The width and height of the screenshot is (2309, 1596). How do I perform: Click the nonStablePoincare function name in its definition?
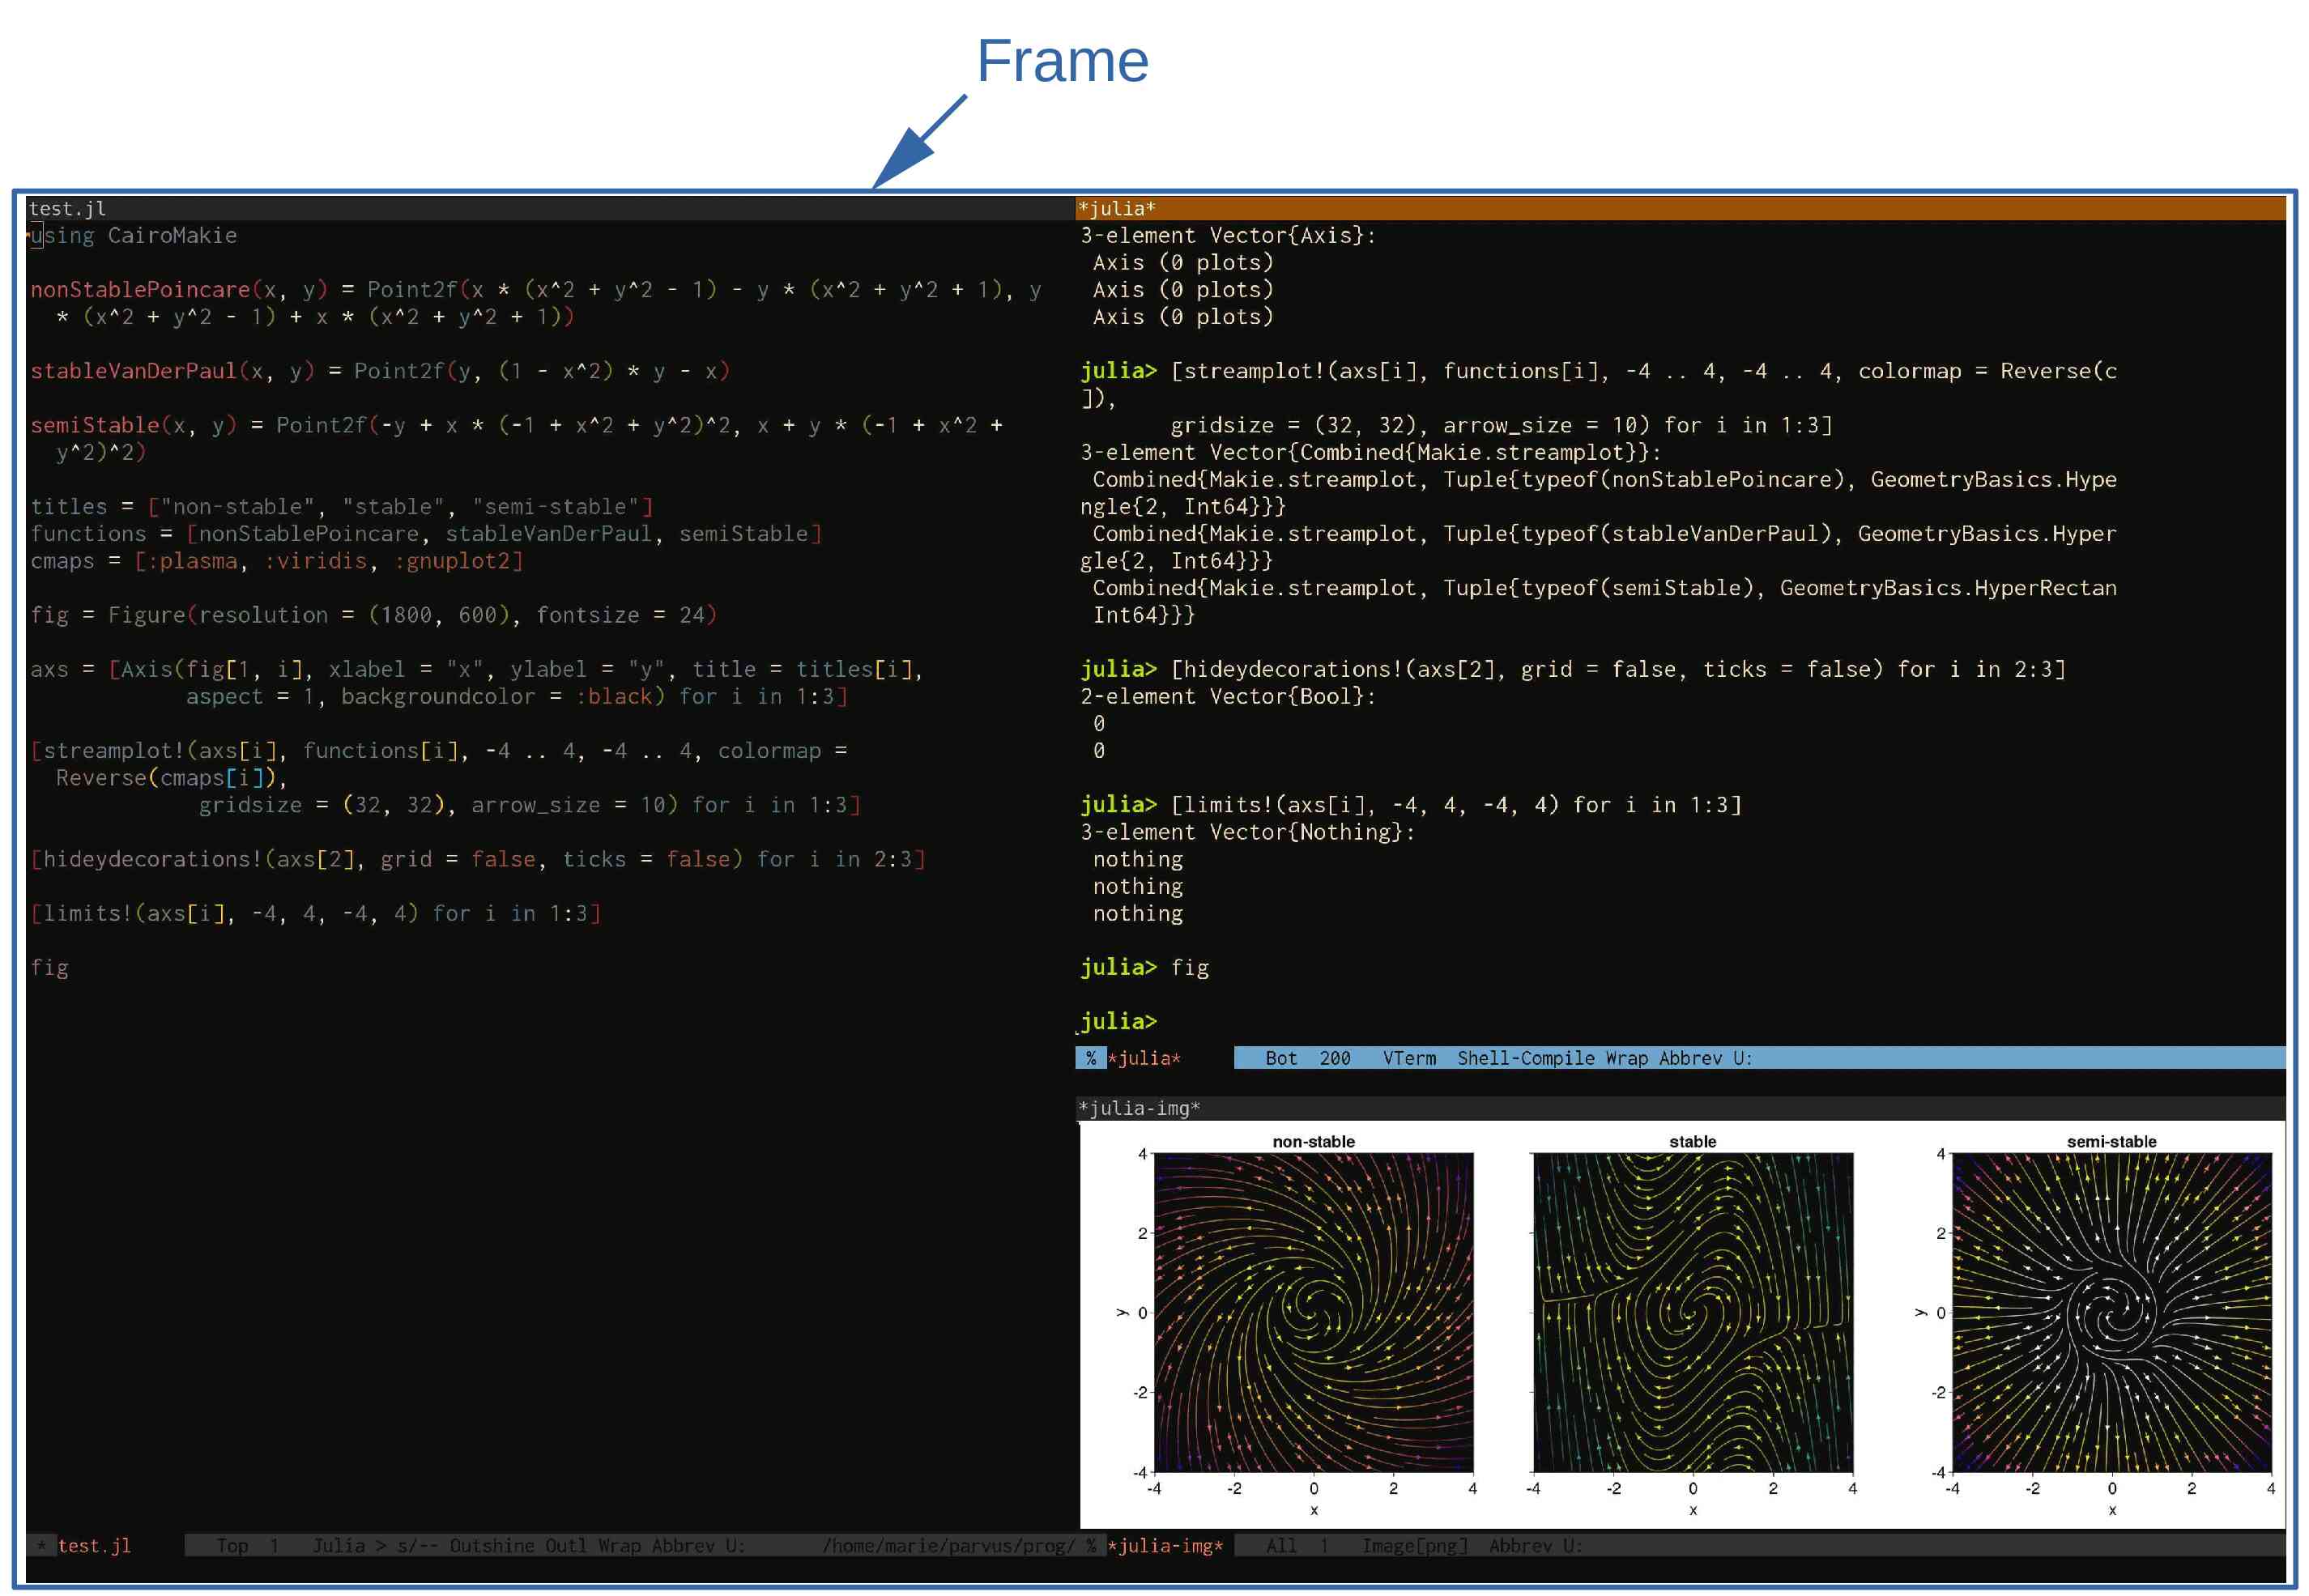pos(140,289)
